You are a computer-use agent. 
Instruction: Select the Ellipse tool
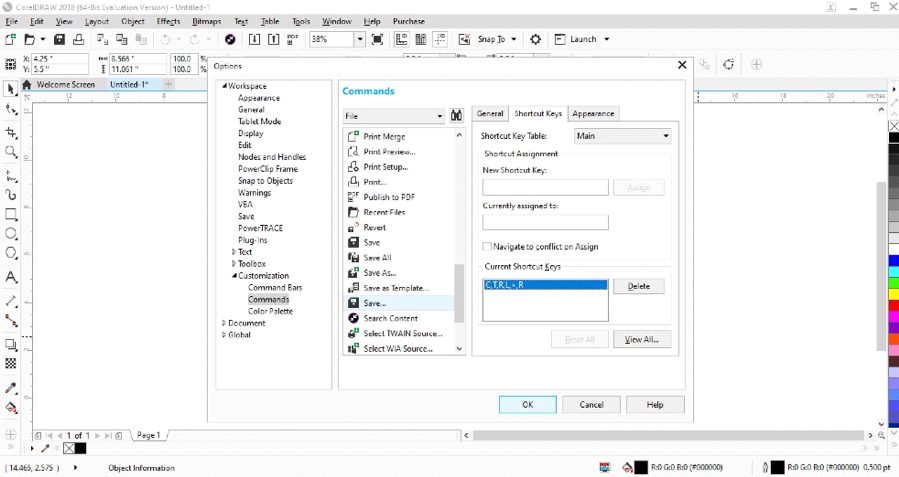click(10, 234)
